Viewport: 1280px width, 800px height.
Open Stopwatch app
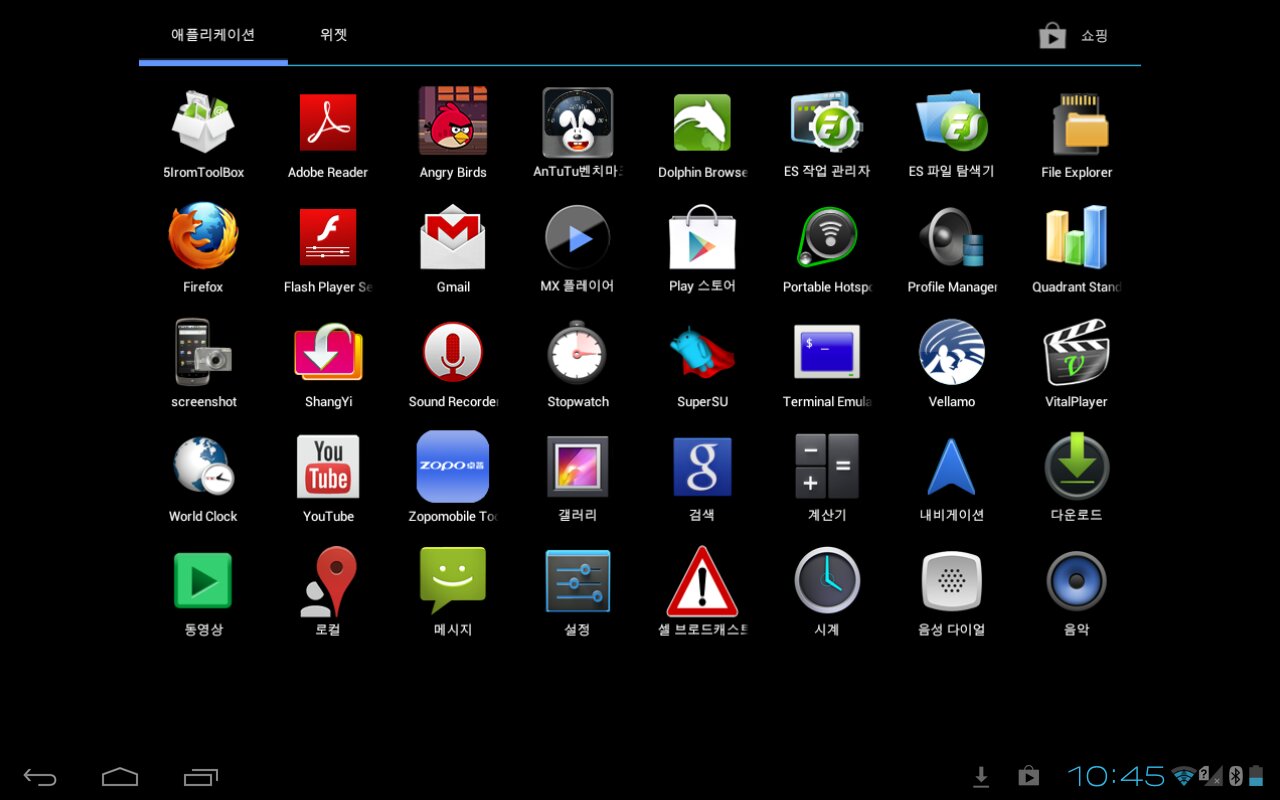click(x=578, y=363)
